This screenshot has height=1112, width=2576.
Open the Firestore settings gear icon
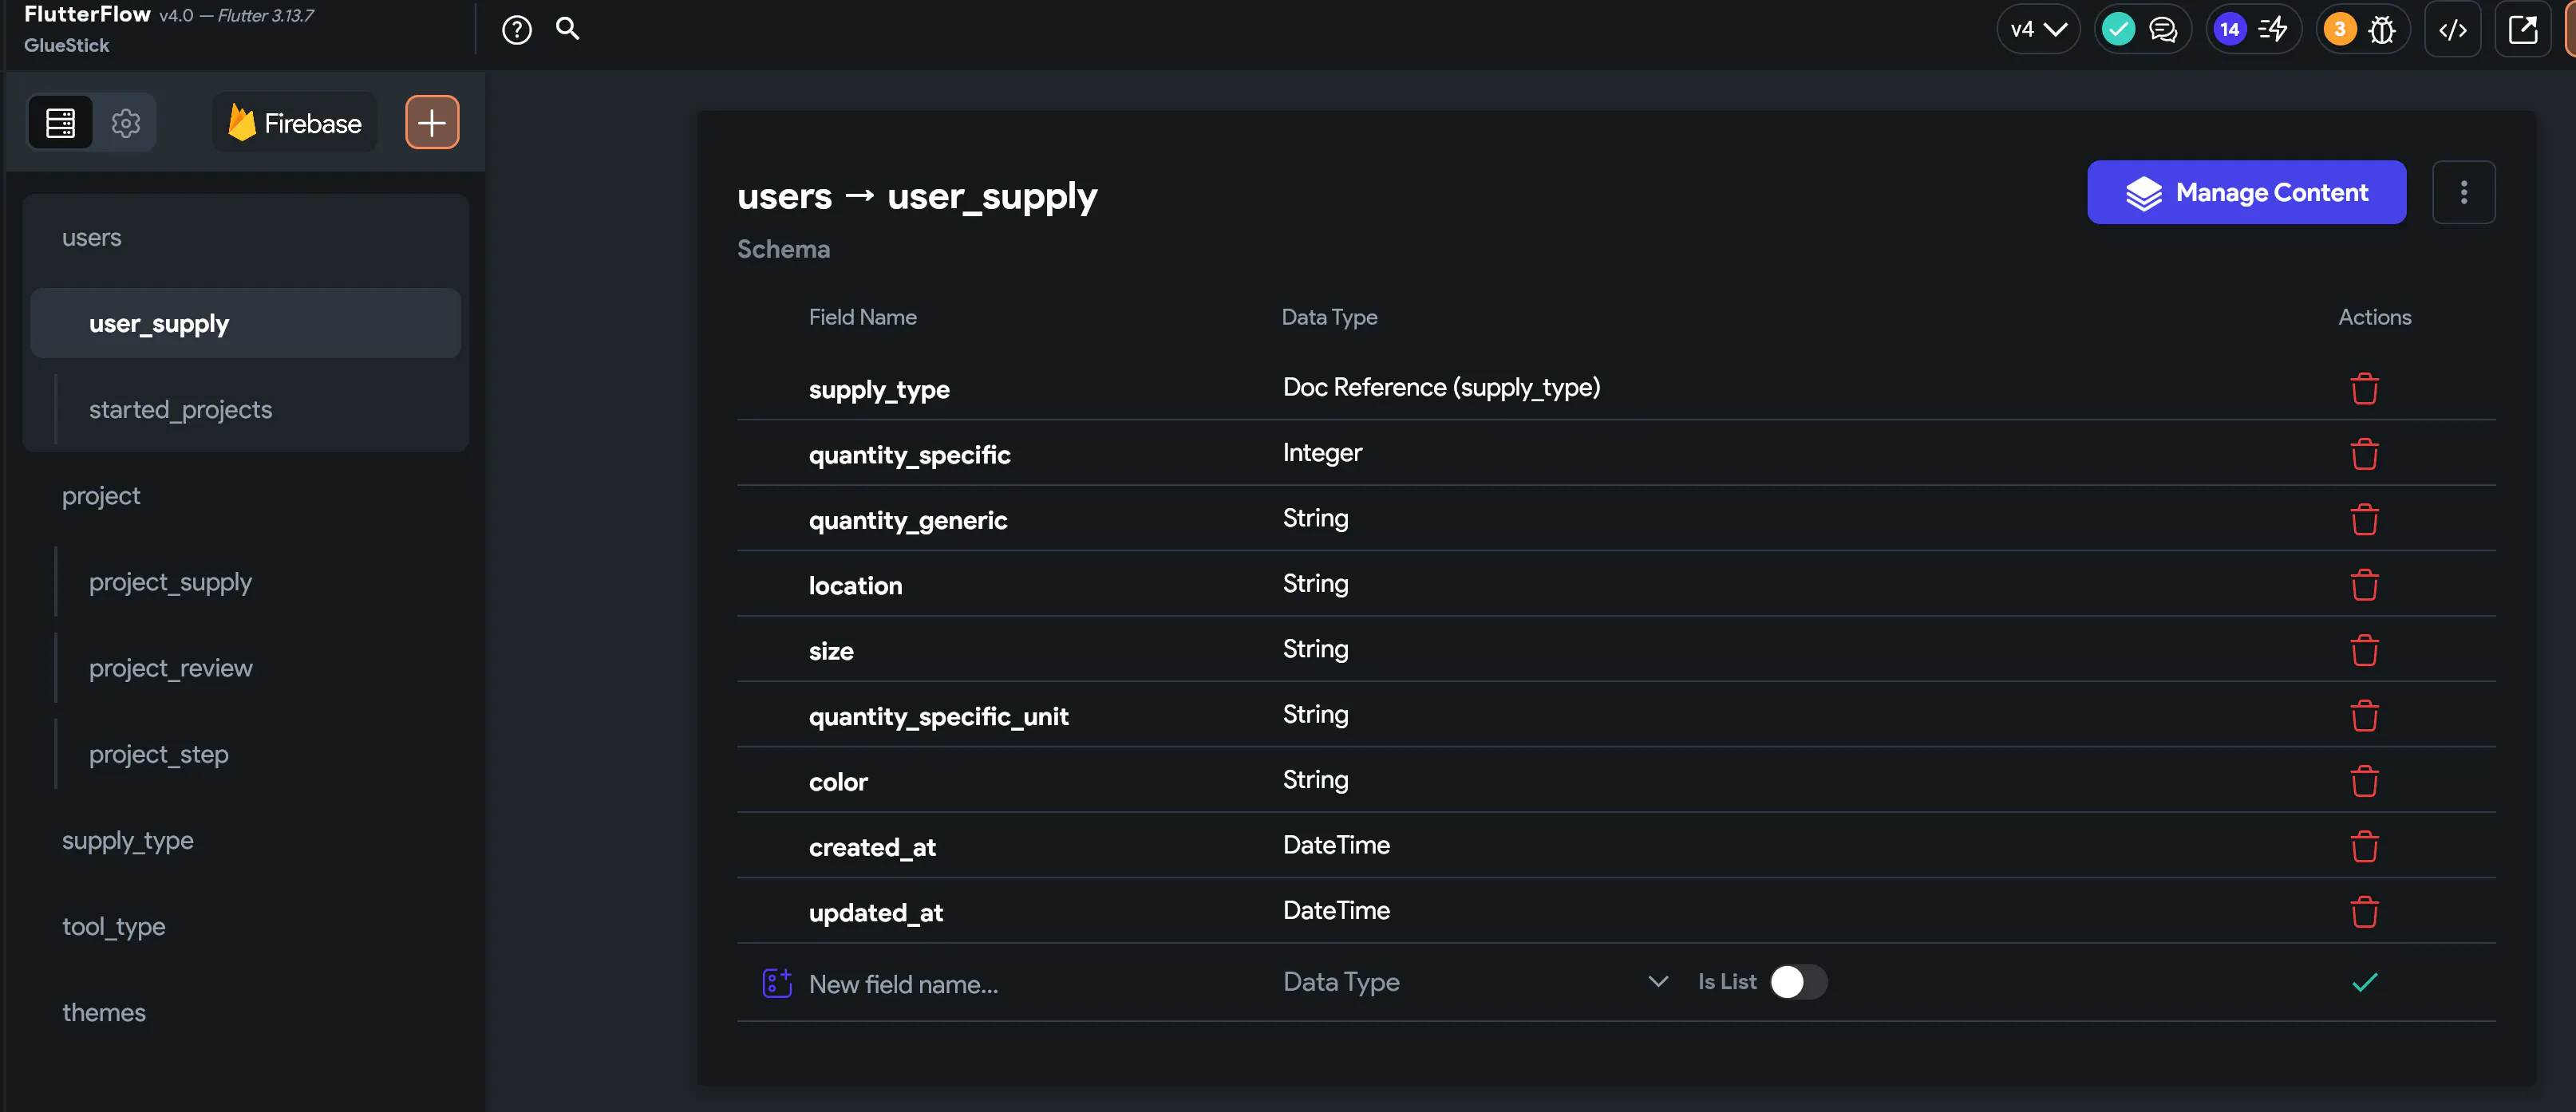click(126, 123)
